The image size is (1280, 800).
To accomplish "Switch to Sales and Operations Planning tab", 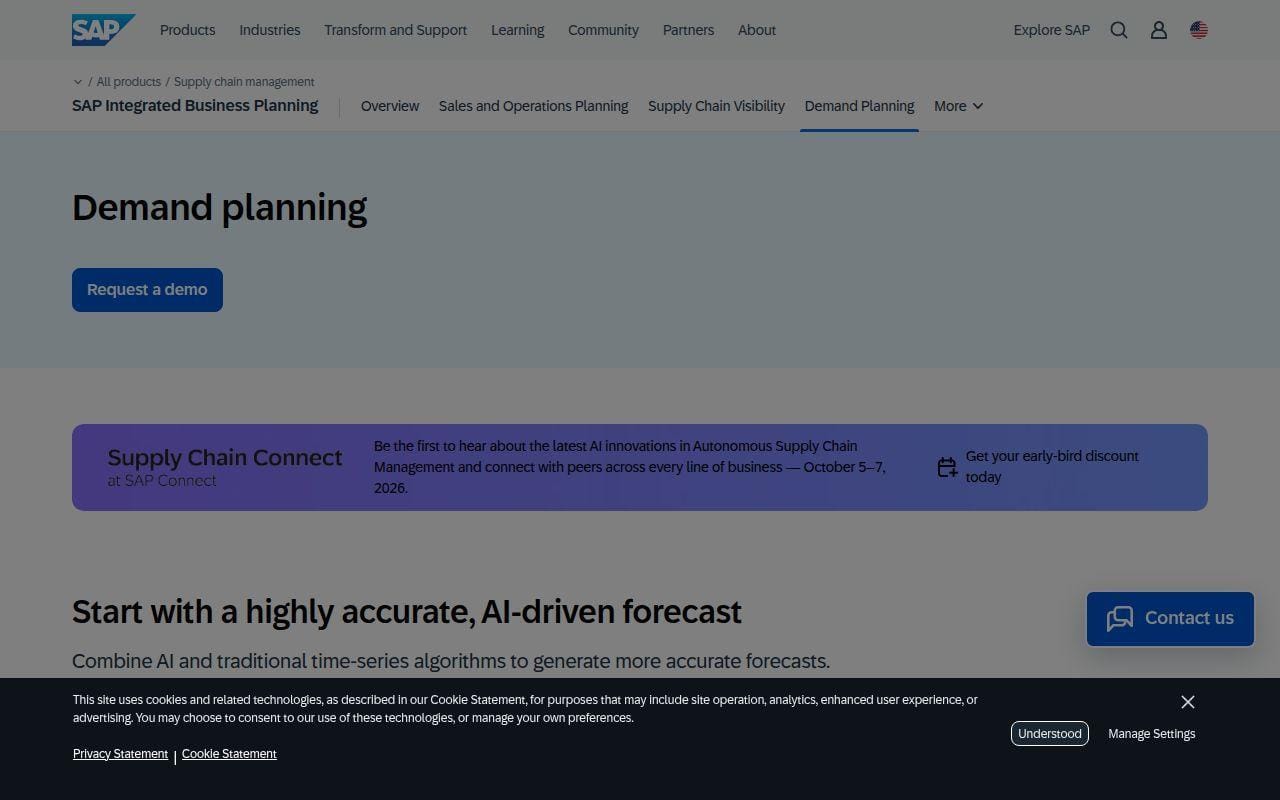I will tap(534, 106).
